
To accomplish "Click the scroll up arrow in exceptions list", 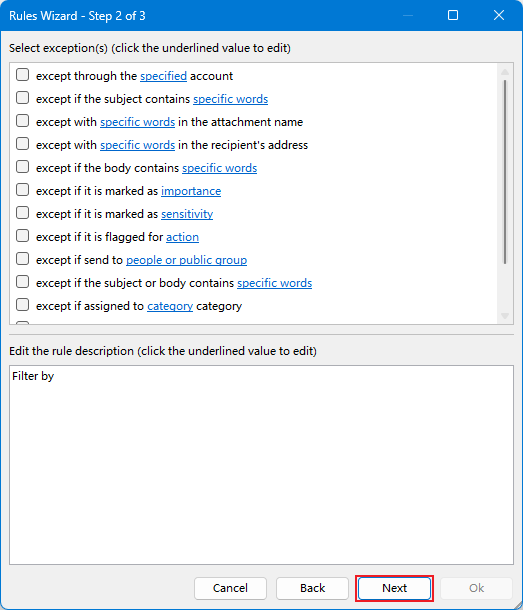I will click(505, 72).
